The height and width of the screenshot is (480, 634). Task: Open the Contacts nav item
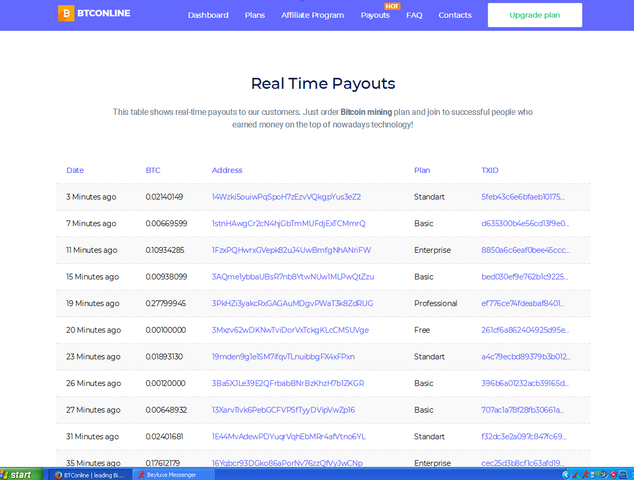(455, 15)
